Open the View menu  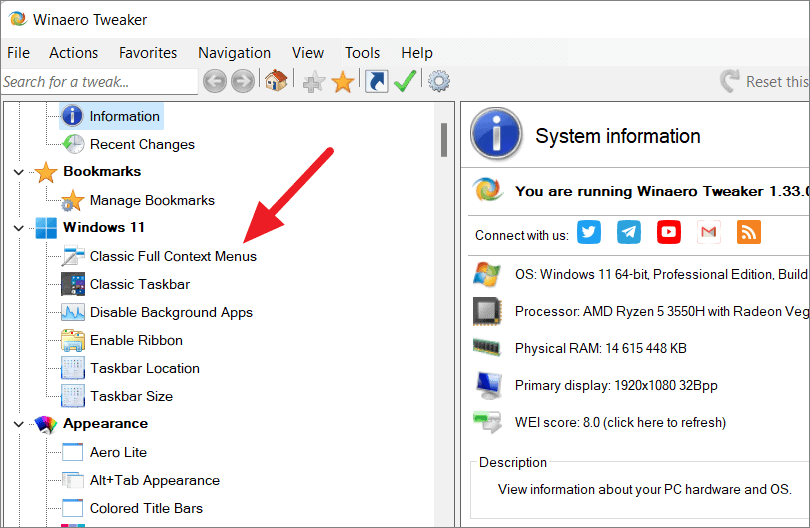click(308, 53)
